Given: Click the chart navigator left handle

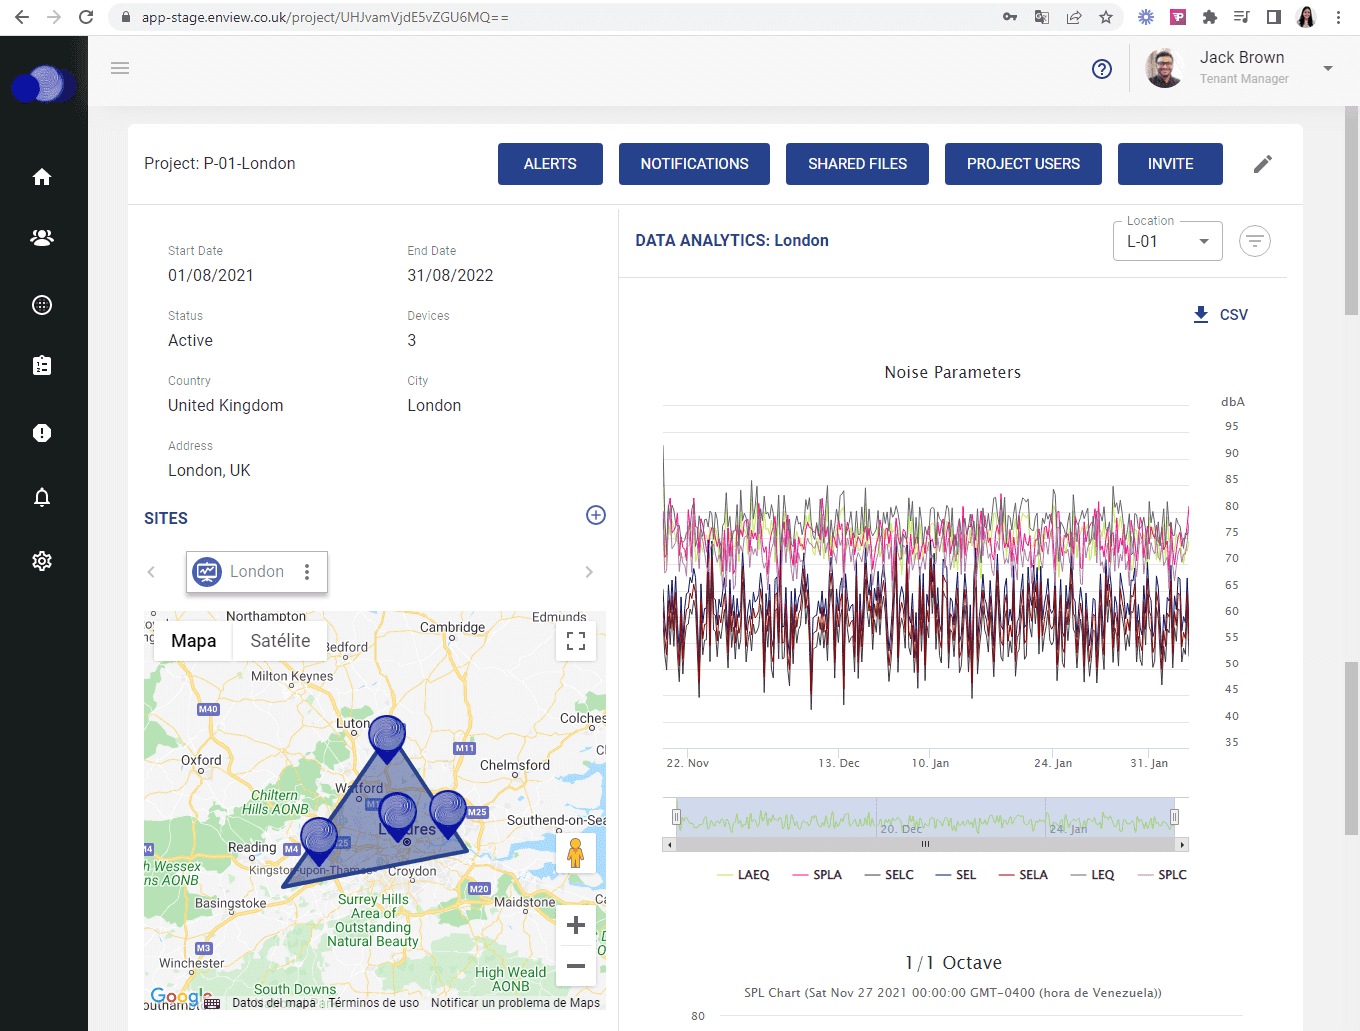Looking at the screenshot, I should coord(676,817).
